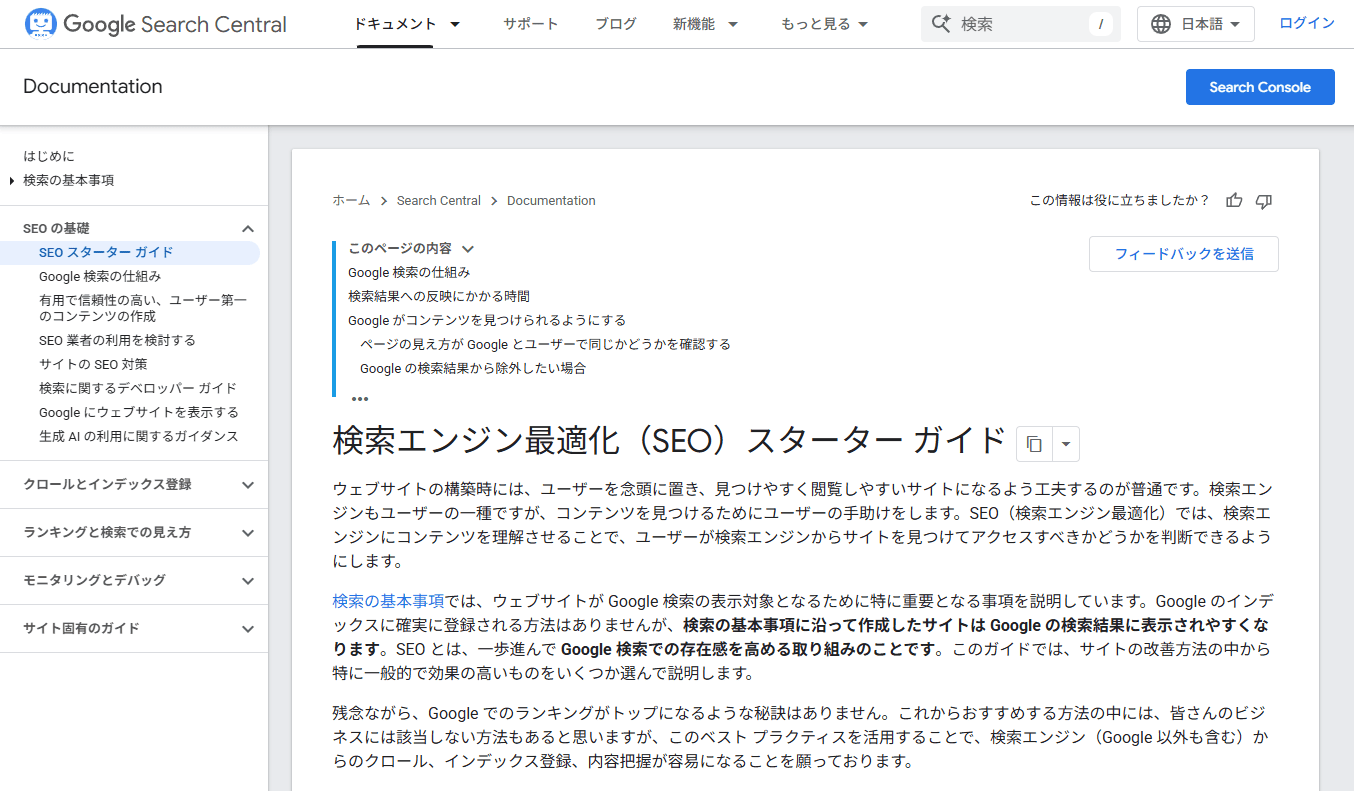Open the 日本語 language selector

[x=1196, y=24]
